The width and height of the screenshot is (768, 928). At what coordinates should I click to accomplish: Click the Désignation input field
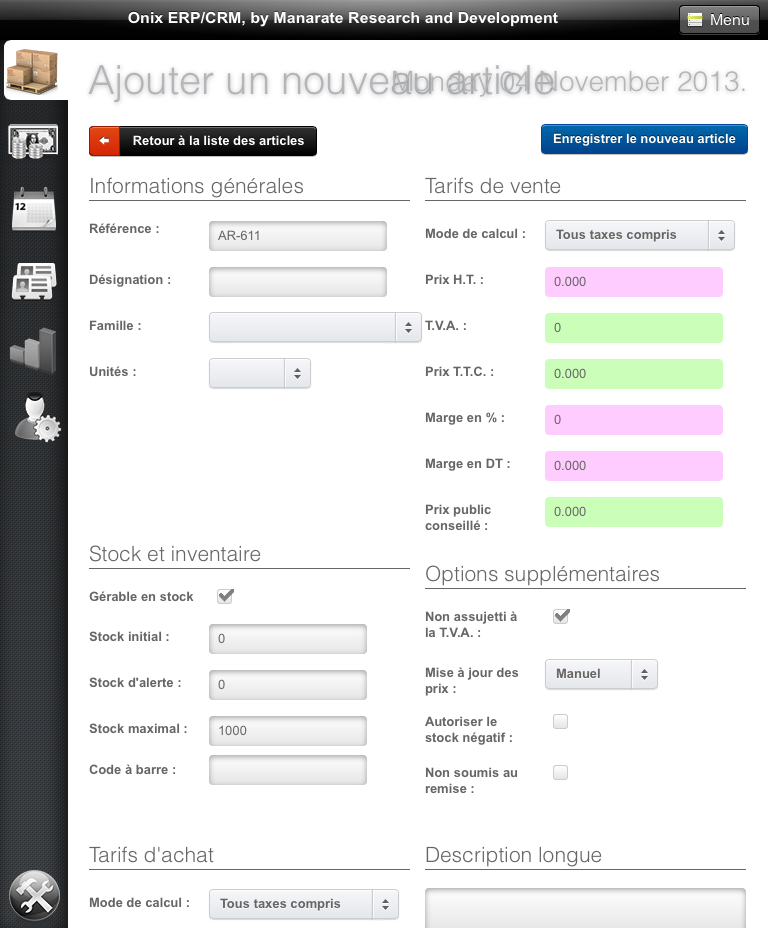pos(298,282)
